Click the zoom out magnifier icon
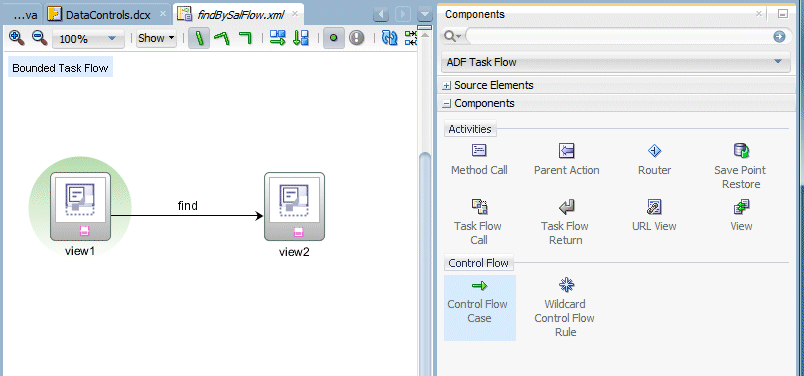Screen dimensions: 804x376 tap(39, 37)
